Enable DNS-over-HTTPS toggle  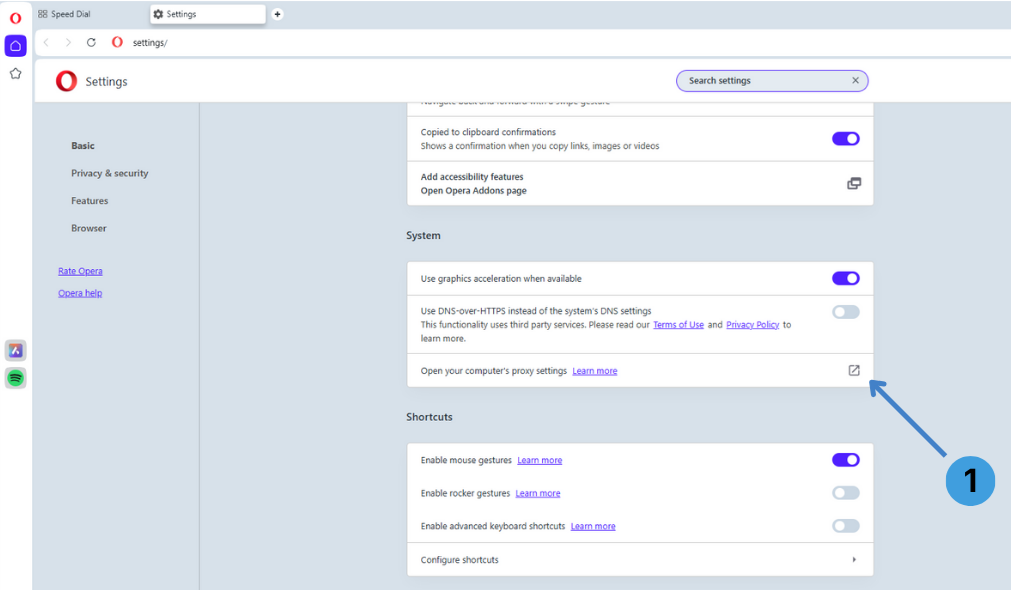tap(845, 312)
